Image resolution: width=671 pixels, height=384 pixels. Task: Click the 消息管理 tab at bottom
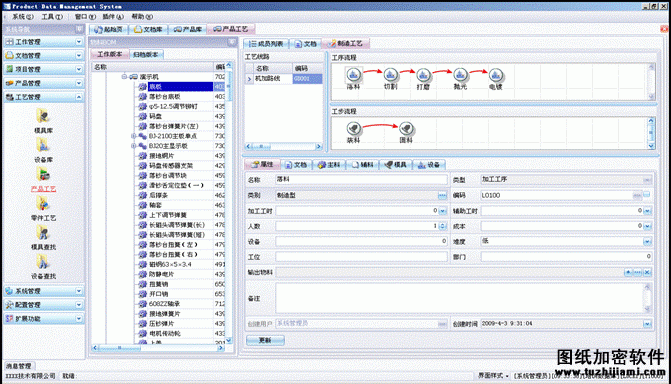click(18, 366)
